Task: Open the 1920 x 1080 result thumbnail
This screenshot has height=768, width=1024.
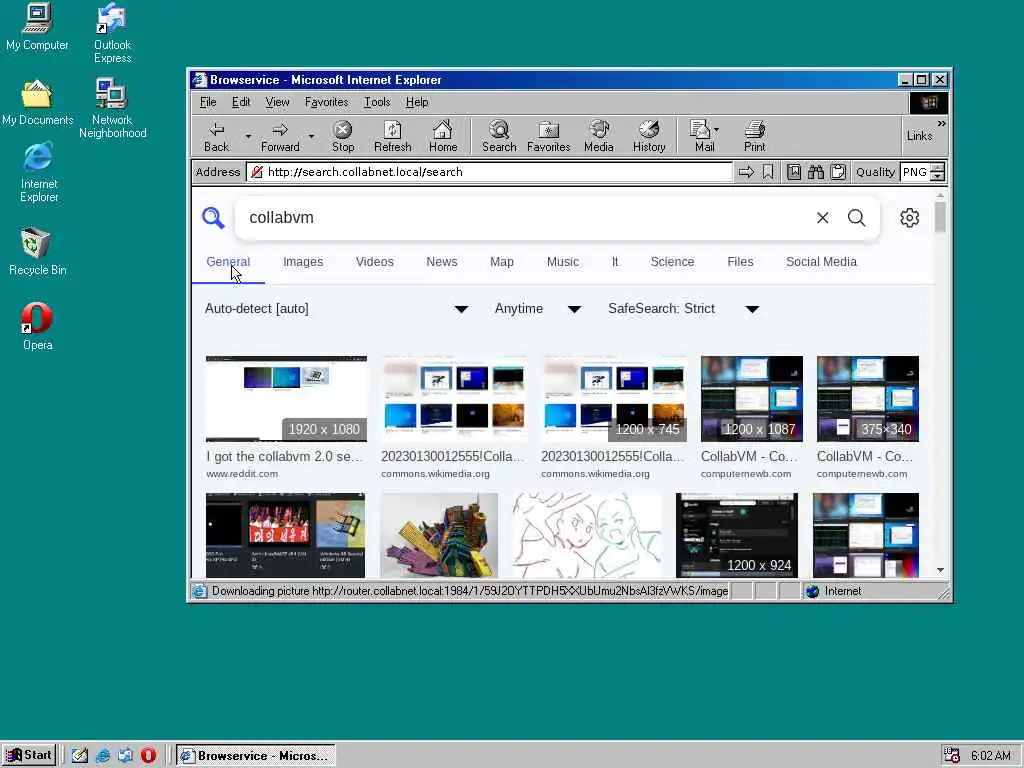Action: pos(286,399)
